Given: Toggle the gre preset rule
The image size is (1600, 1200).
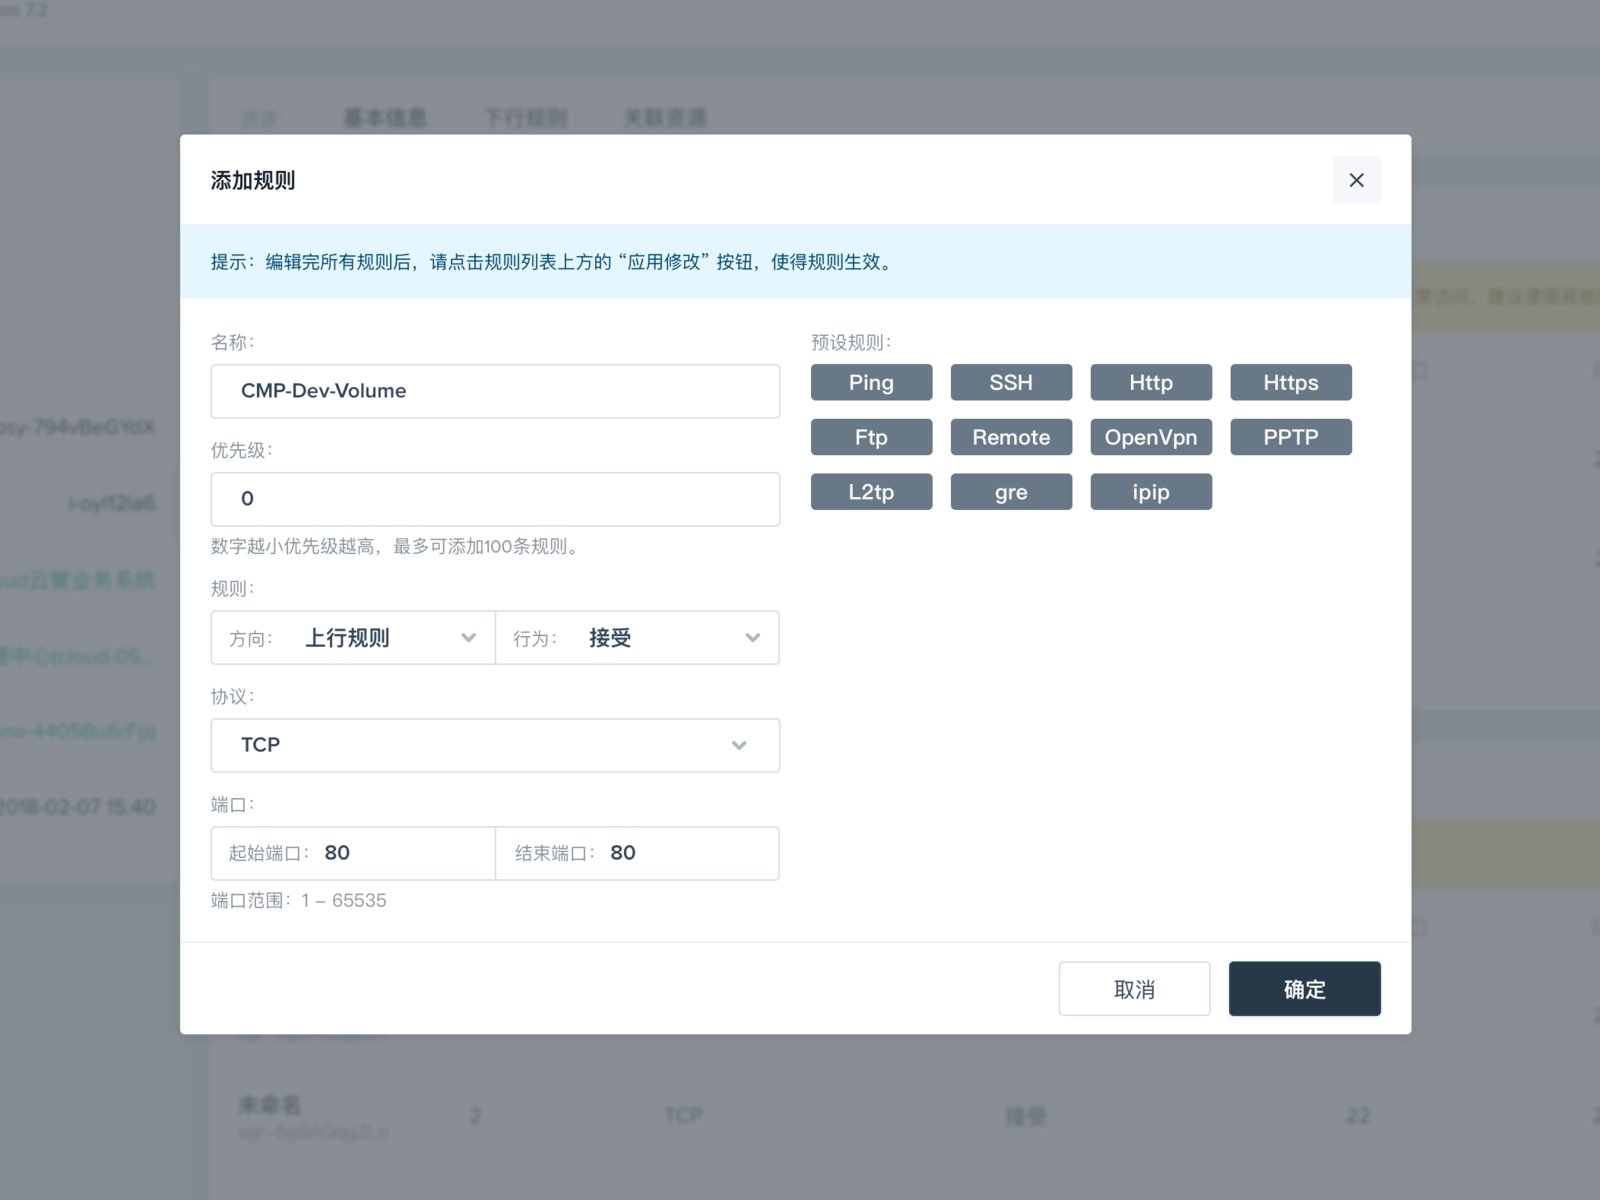Looking at the screenshot, I should [1010, 491].
